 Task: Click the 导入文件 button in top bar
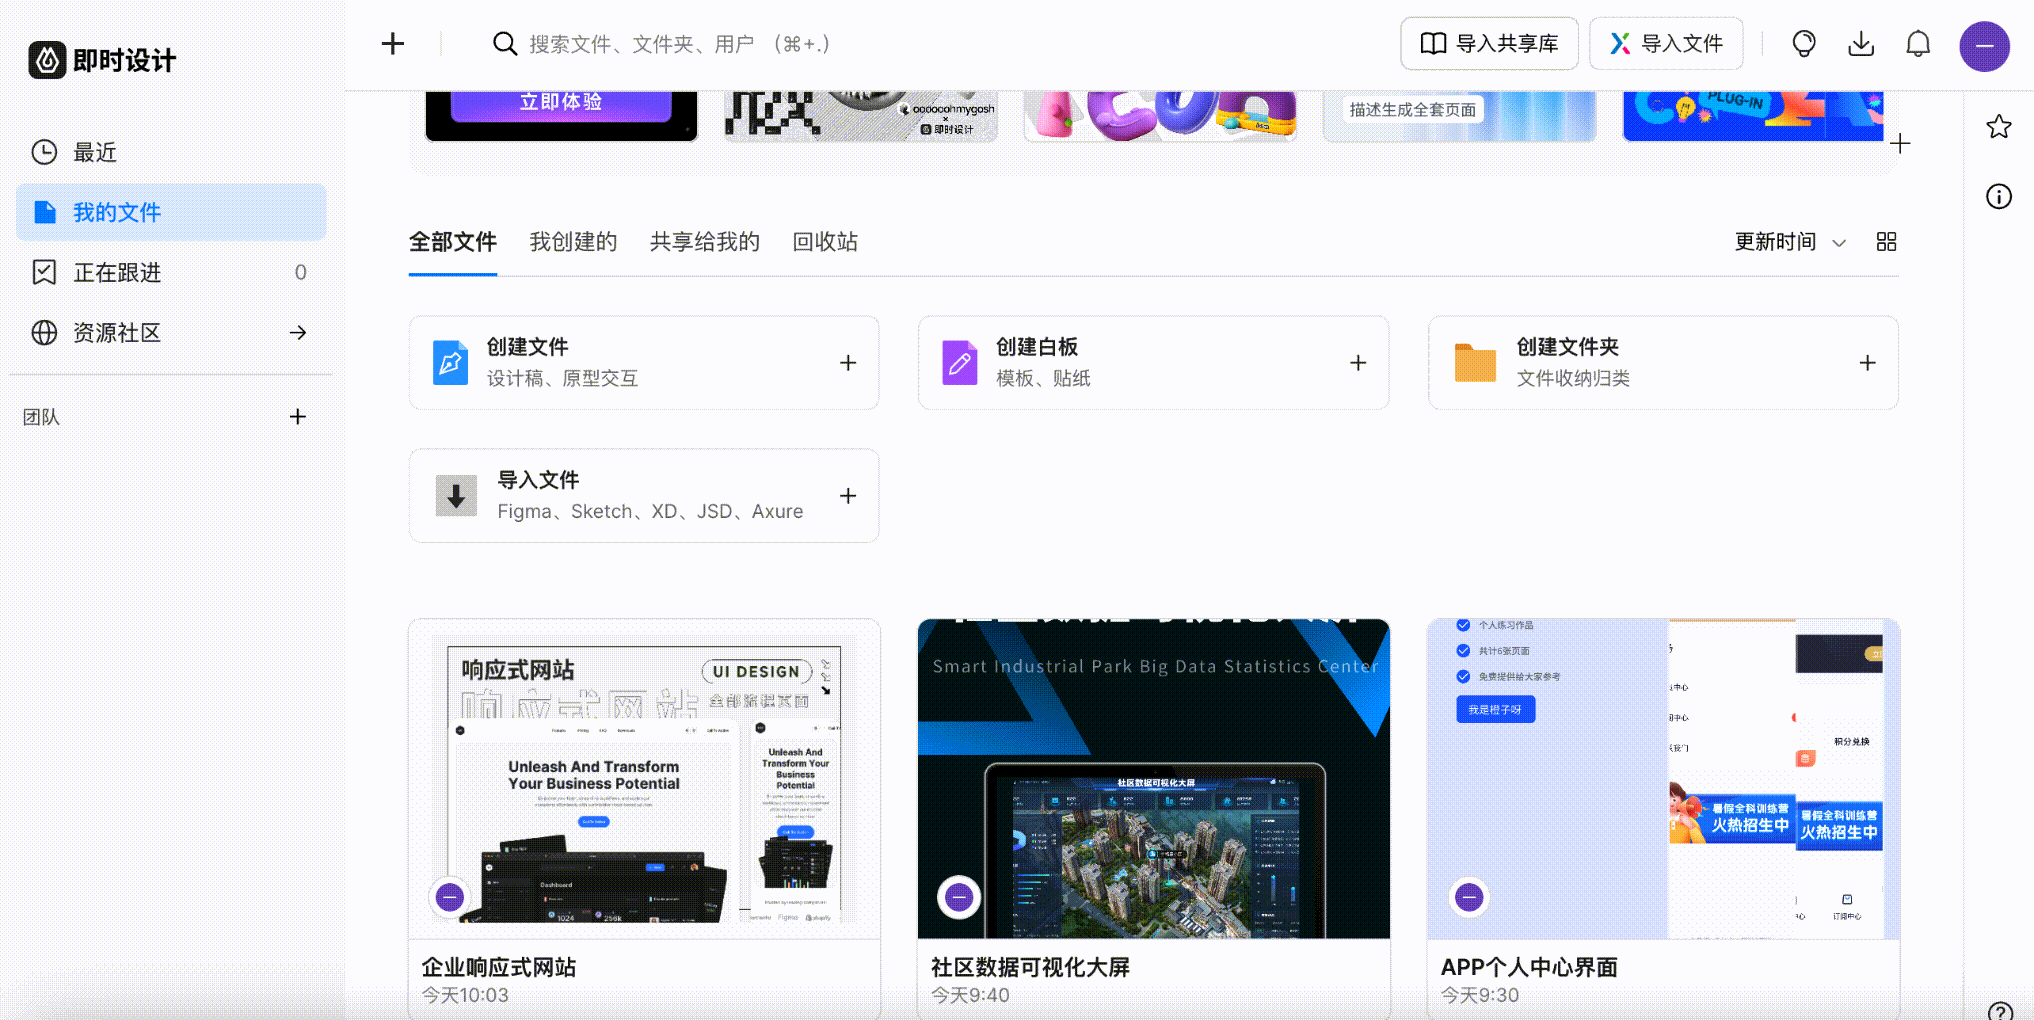pos(1665,44)
